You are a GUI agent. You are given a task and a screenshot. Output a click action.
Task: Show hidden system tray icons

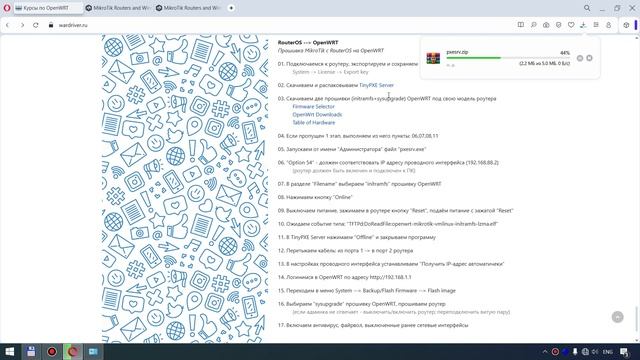coord(545,352)
